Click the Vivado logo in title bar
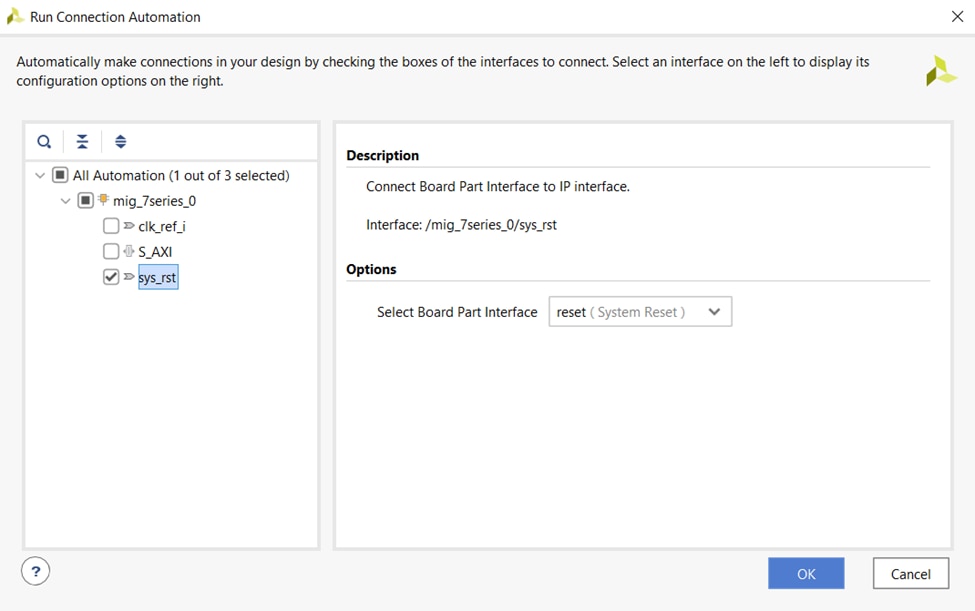Viewport: 975px width, 611px height. [x=15, y=16]
